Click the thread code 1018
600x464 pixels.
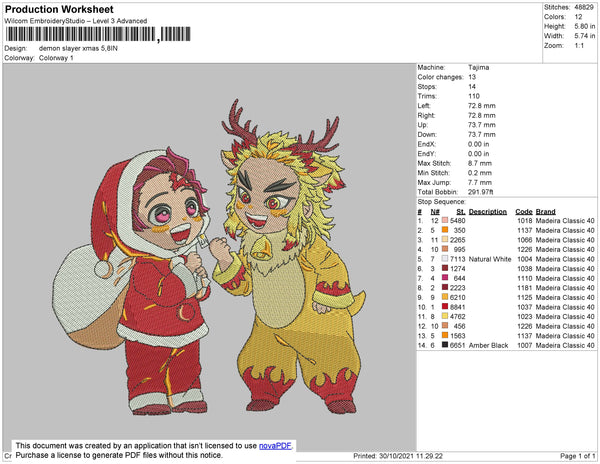[525, 221]
